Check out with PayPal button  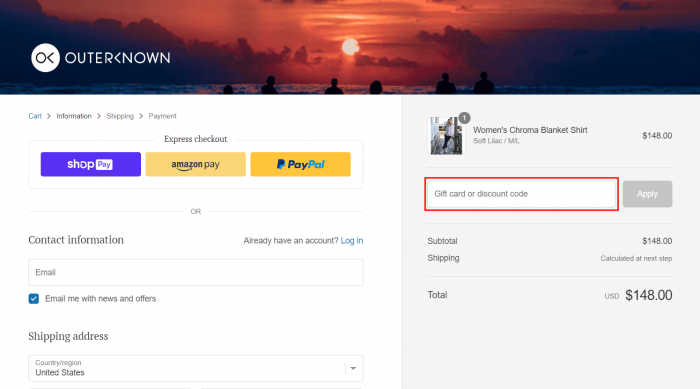pyautogui.click(x=300, y=164)
